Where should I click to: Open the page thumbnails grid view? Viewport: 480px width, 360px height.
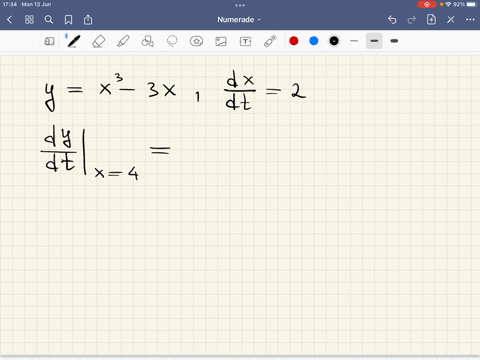[29, 20]
